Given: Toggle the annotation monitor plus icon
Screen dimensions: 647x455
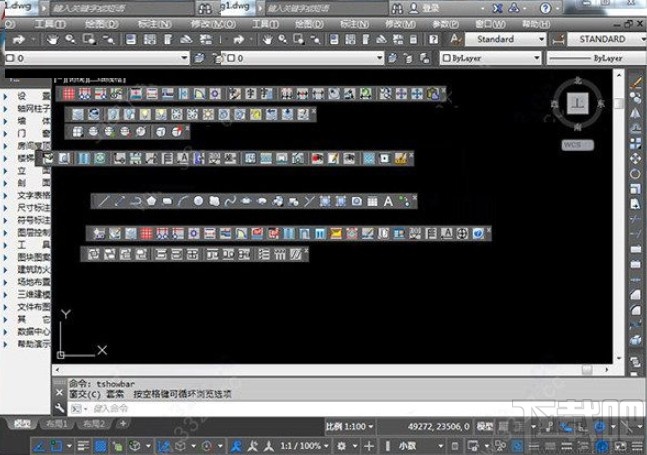Looking at the screenshot, I should point(369,446).
